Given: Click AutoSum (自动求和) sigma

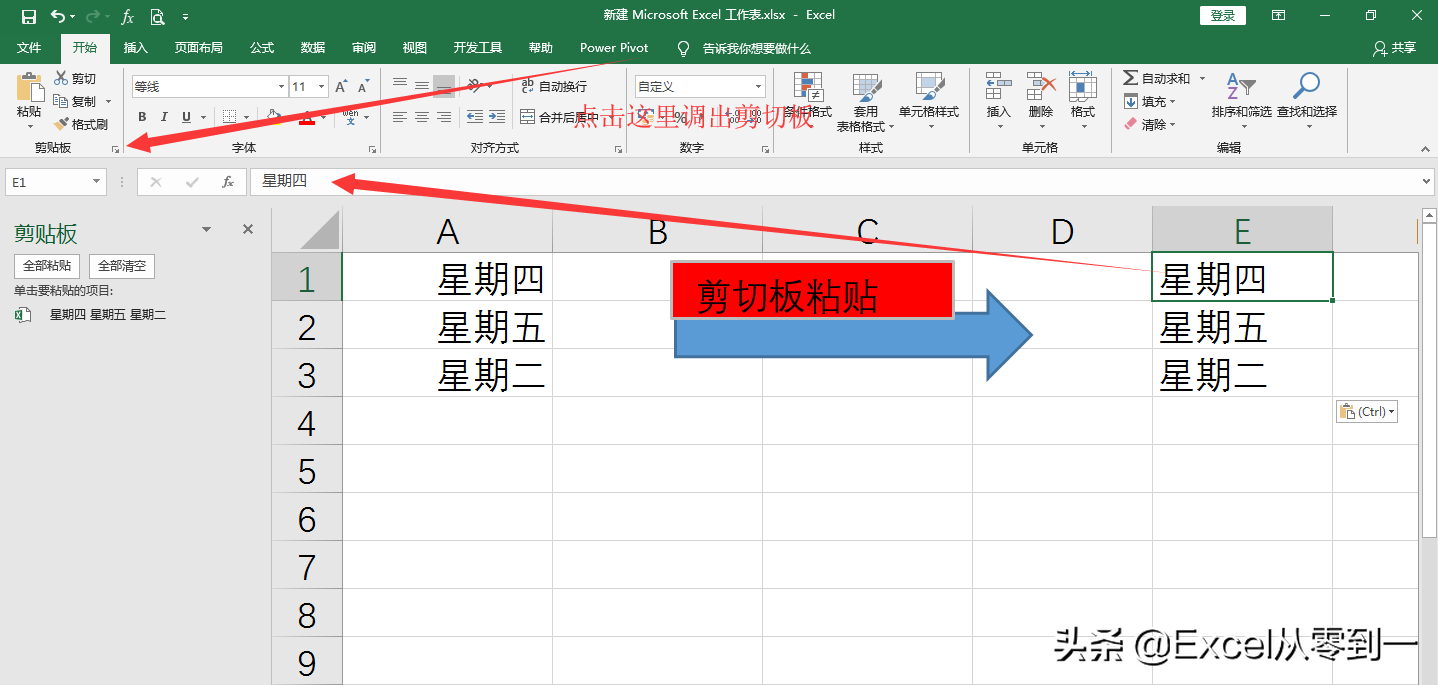Looking at the screenshot, I should pyautogui.click(x=1130, y=78).
